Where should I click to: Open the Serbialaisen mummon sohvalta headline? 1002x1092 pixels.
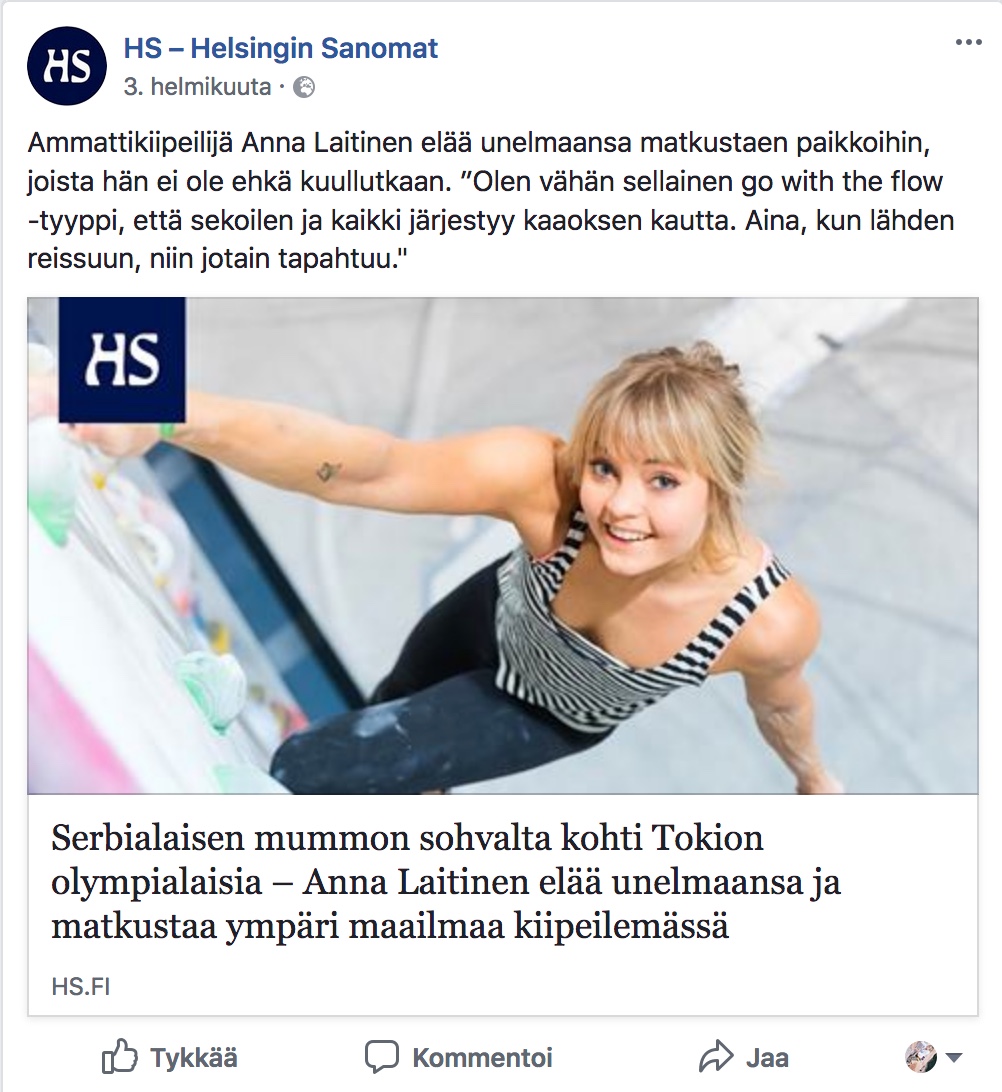tap(446, 882)
